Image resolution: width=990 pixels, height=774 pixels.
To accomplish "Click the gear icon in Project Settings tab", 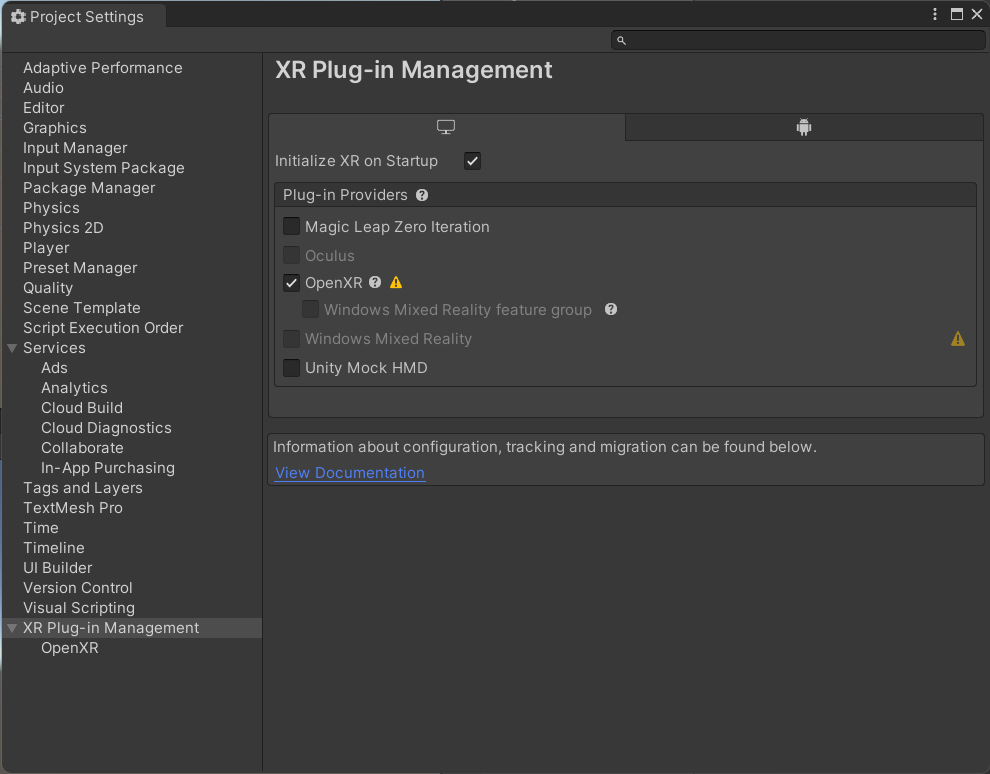I will [18, 16].
